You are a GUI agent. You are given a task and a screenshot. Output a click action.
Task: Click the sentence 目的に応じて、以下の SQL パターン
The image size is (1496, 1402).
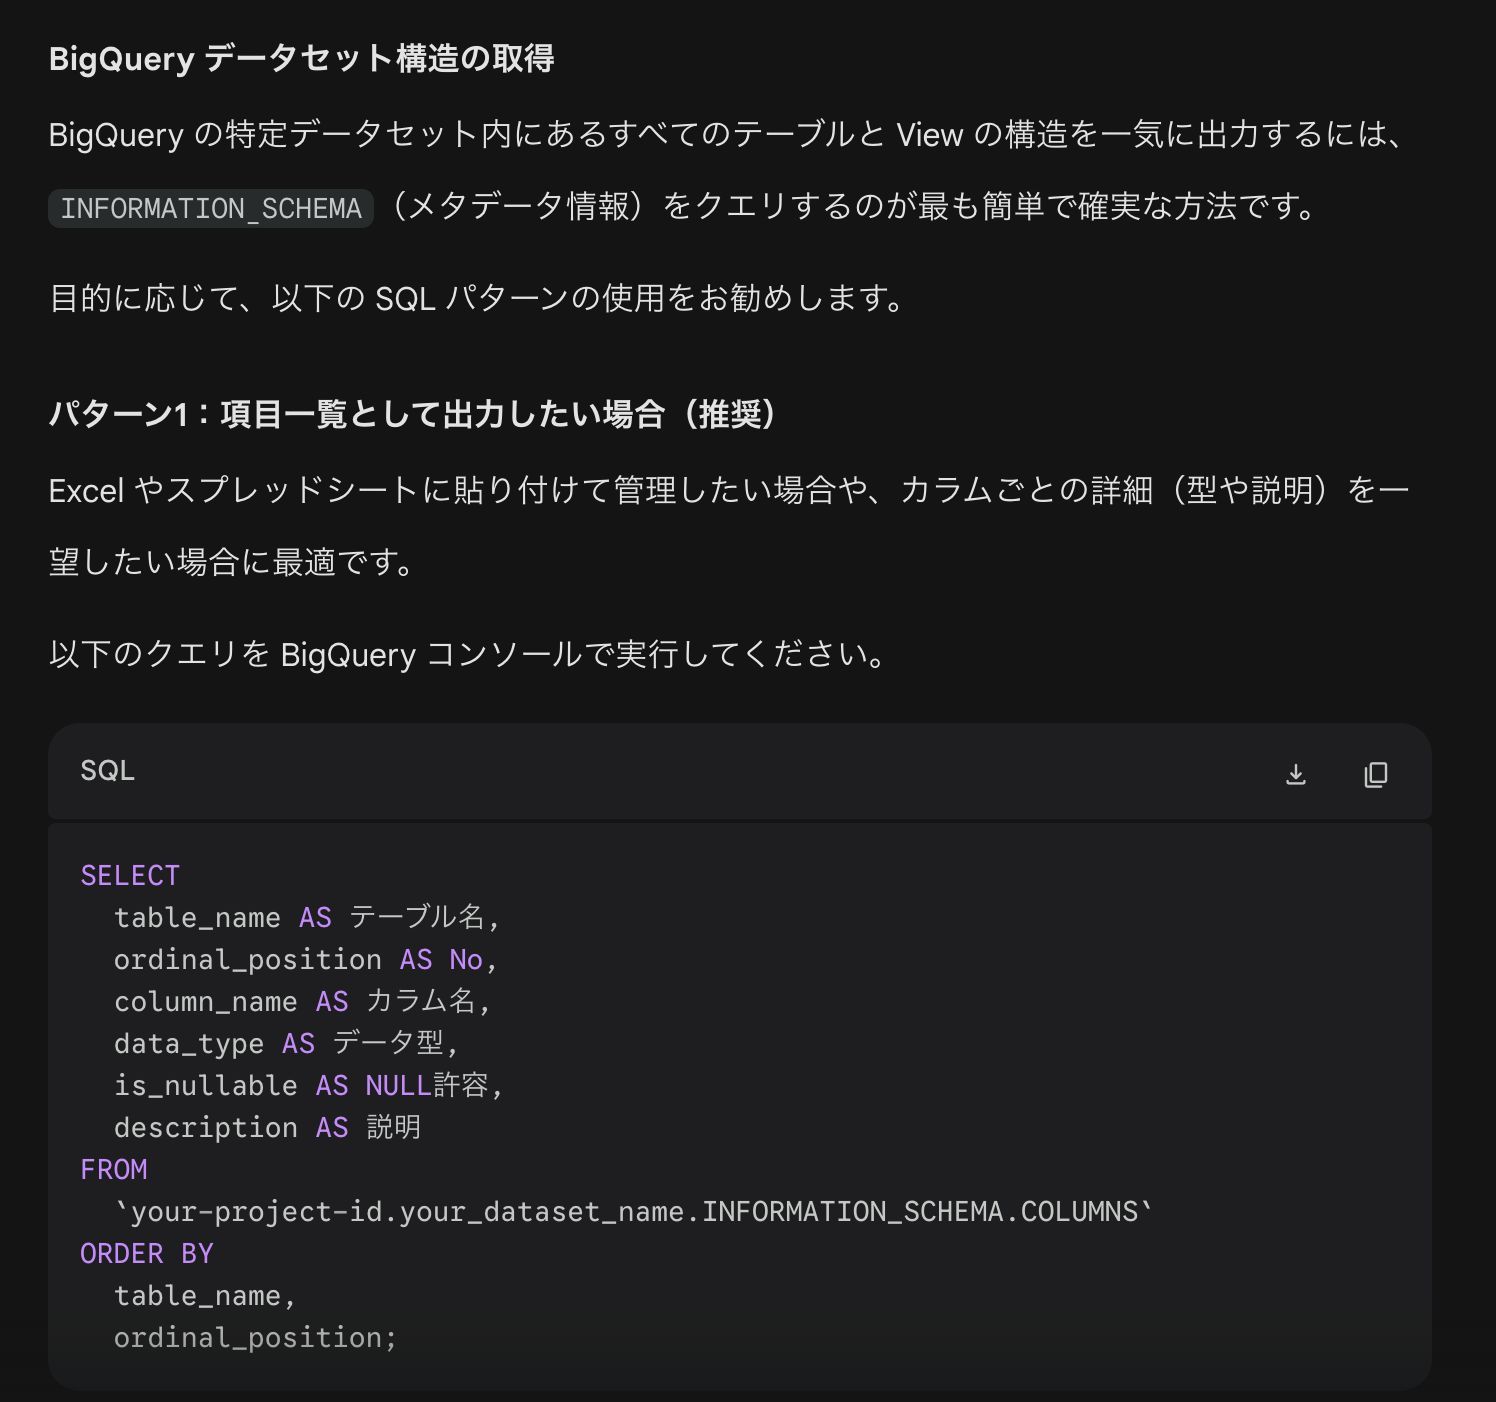pyautogui.click(x=478, y=298)
